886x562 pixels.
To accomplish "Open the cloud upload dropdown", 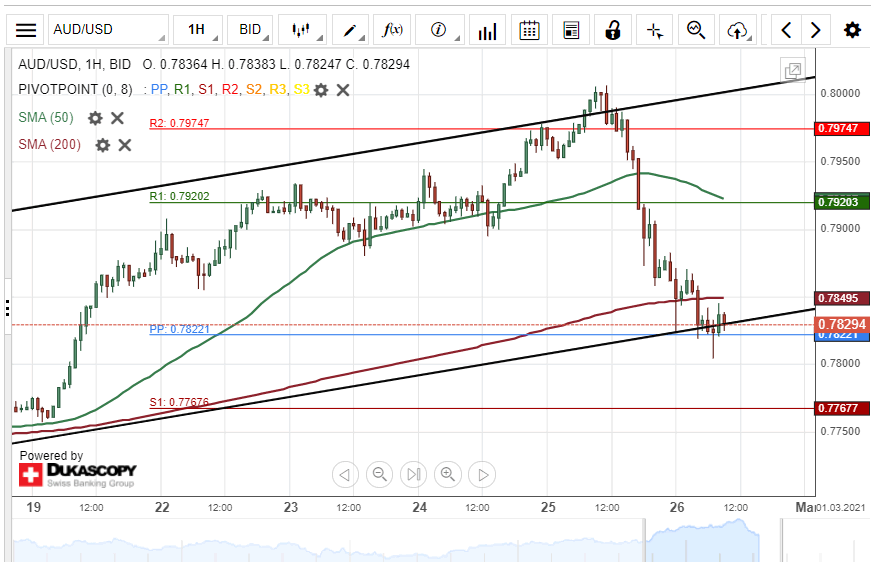I will click(x=738, y=30).
